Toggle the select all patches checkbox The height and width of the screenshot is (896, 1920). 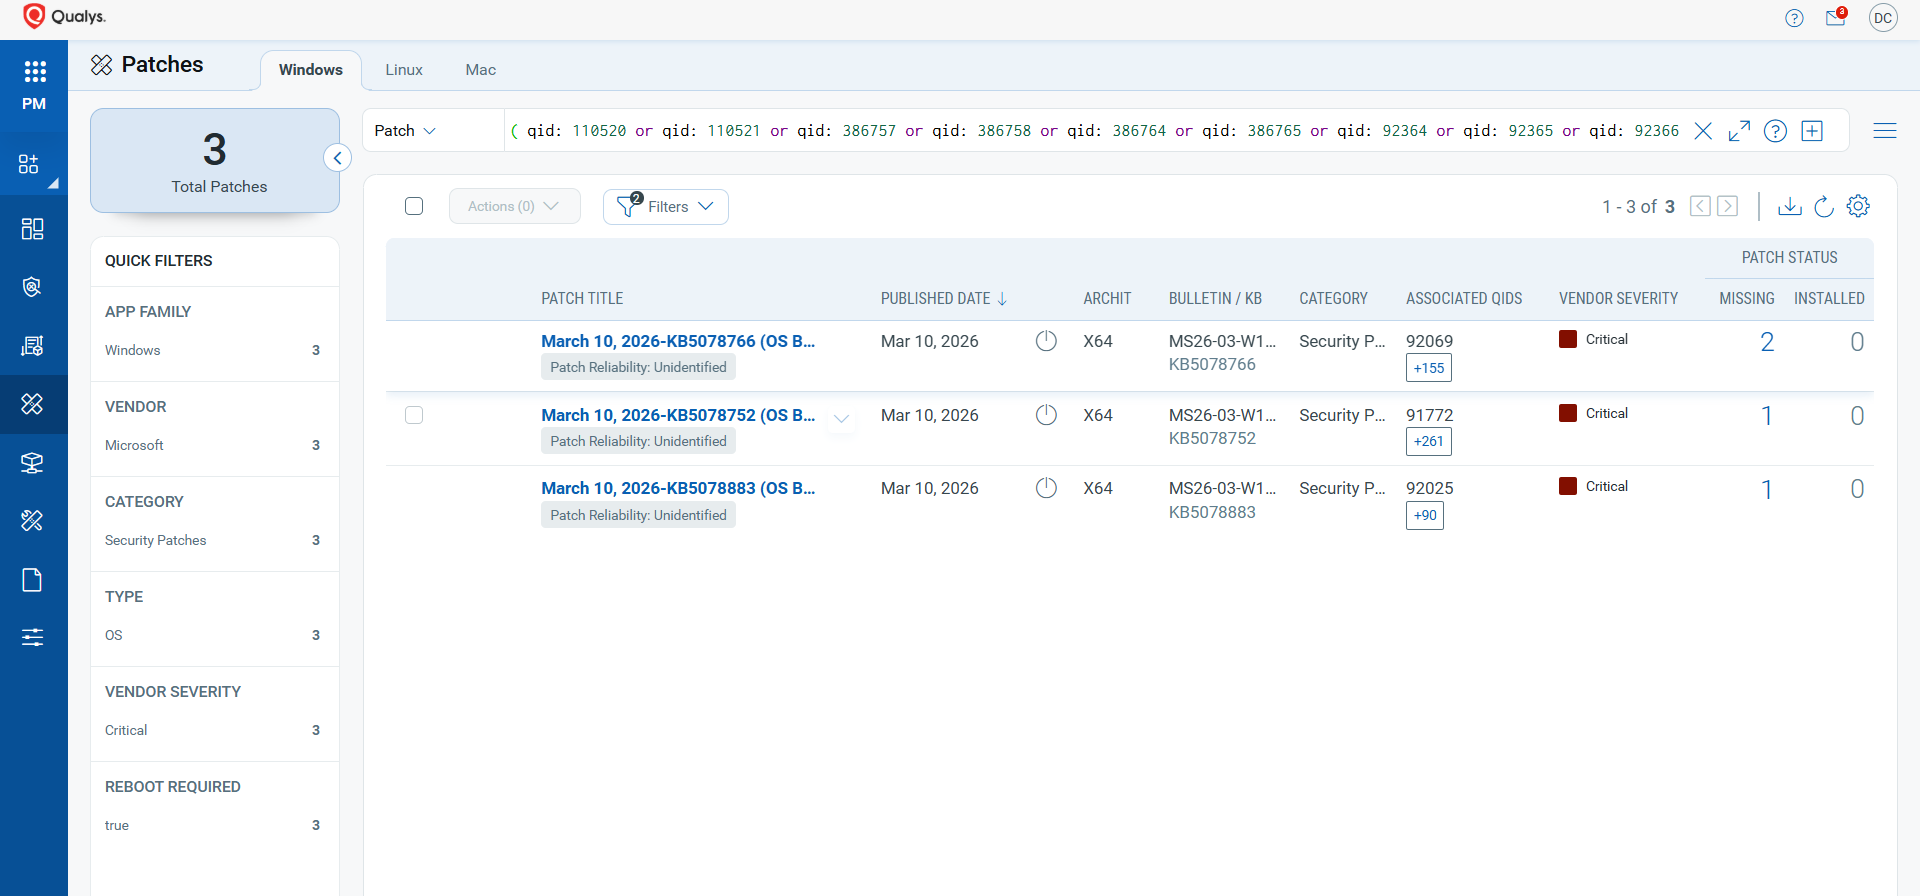[x=414, y=206]
